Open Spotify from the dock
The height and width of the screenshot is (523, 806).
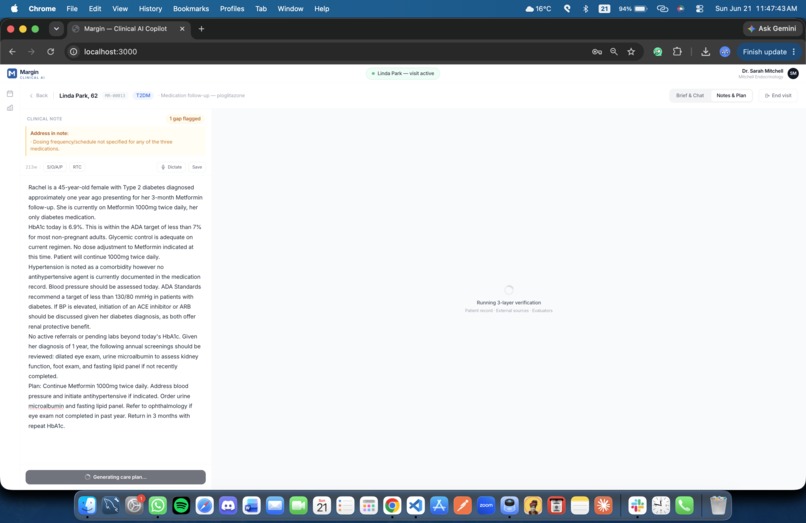pos(181,506)
